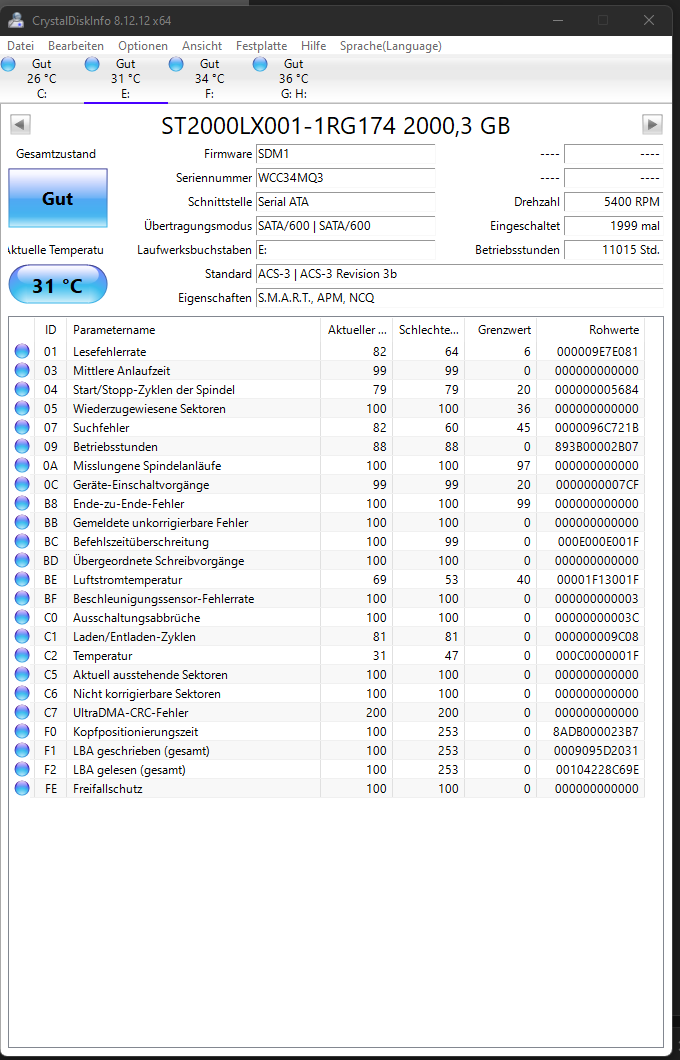
Task: Click the 31 °C temperature indicator
Action: pos(57,285)
